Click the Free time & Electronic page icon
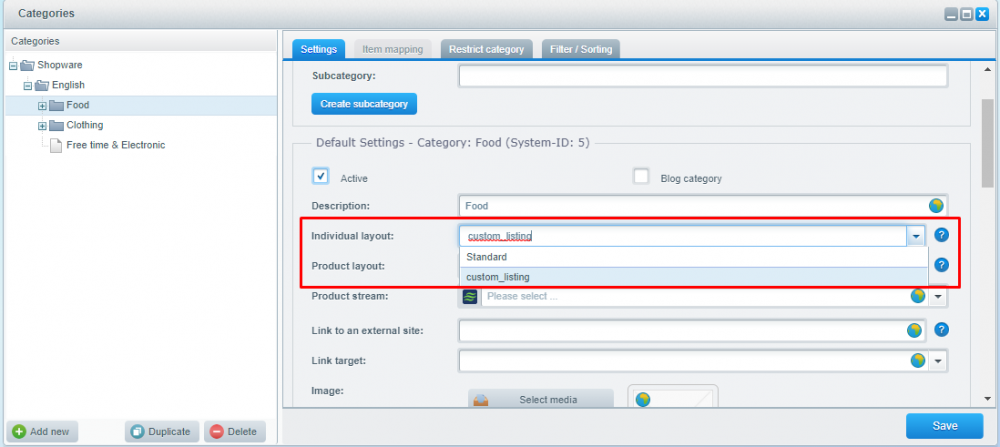The height and width of the screenshot is (447, 1000). (x=56, y=145)
